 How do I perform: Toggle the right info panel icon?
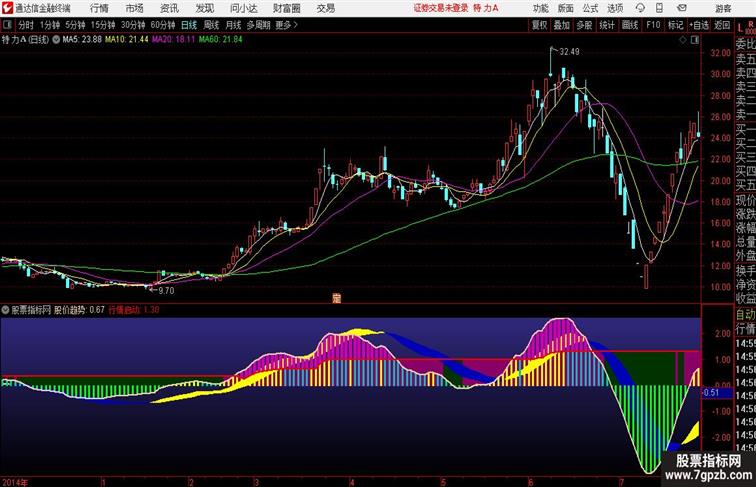point(695,40)
